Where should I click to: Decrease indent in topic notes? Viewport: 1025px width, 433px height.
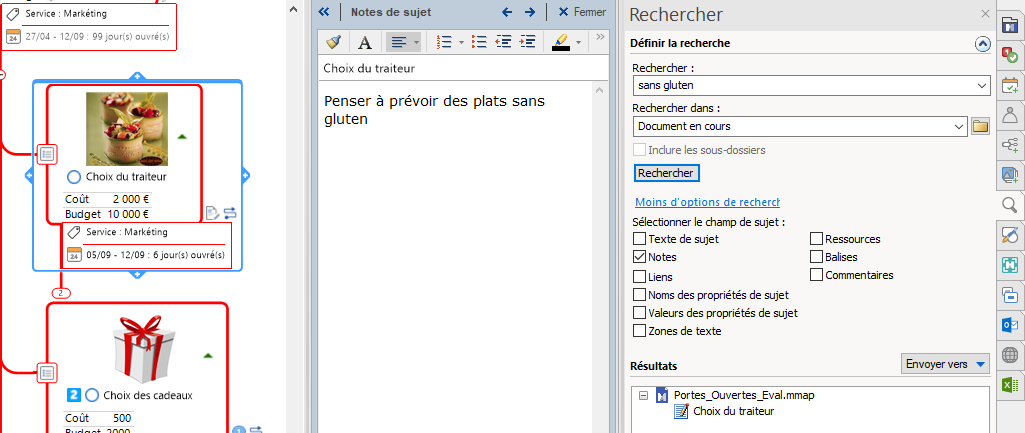click(503, 42)
